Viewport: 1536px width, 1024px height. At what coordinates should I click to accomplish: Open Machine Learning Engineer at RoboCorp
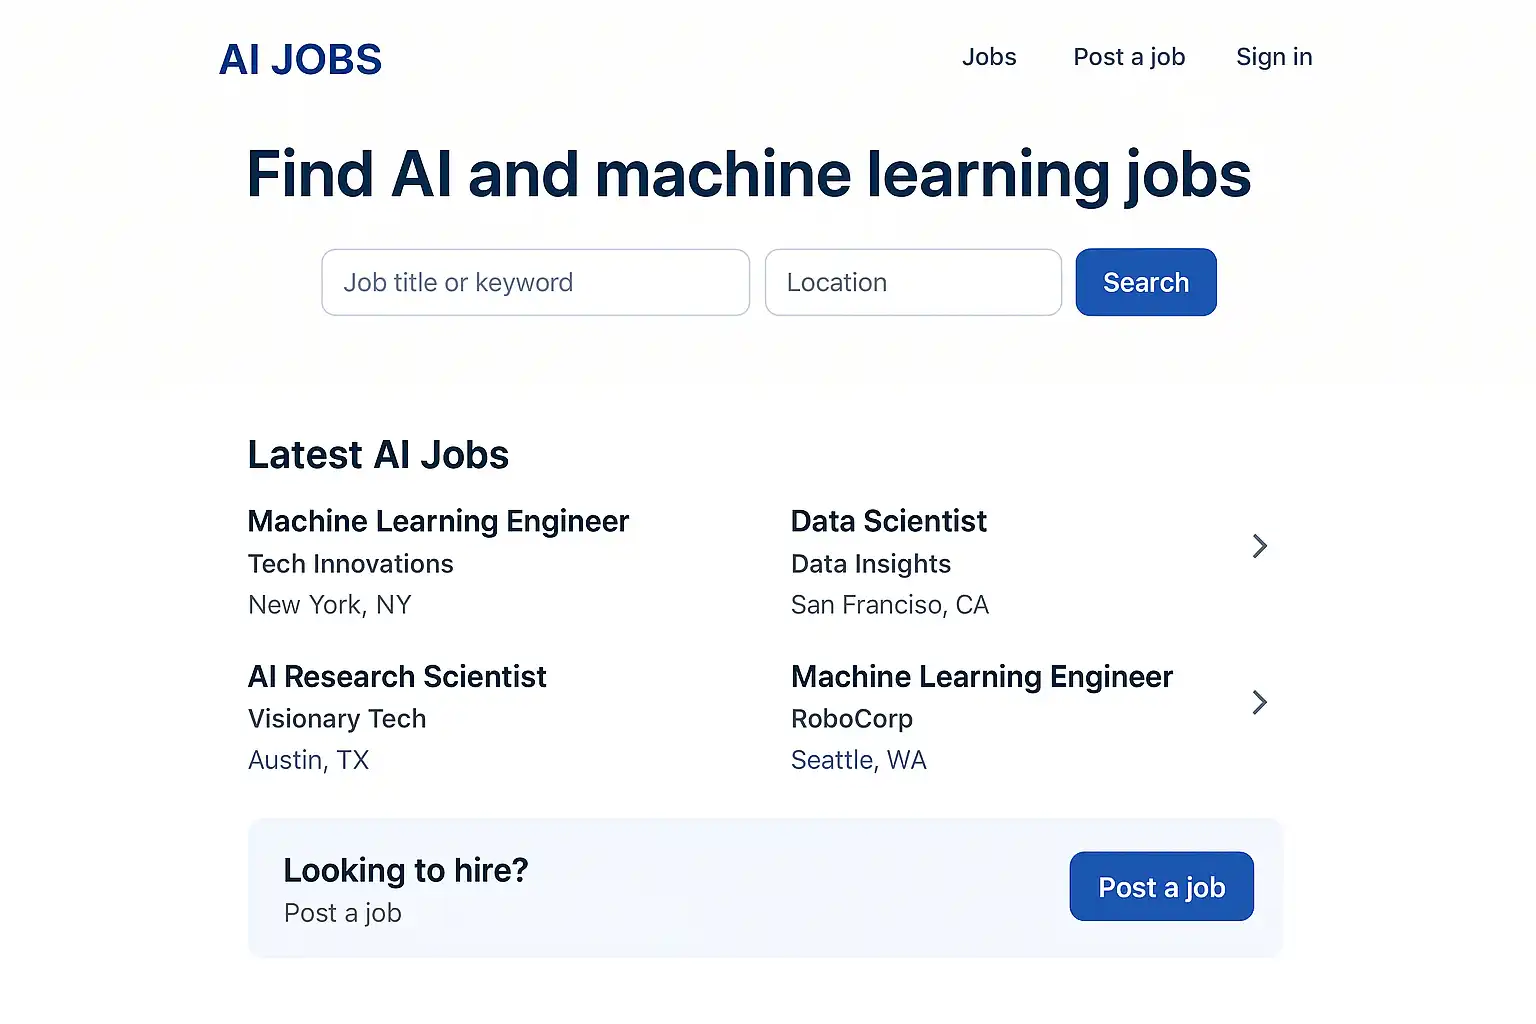[x=981, y=677]
